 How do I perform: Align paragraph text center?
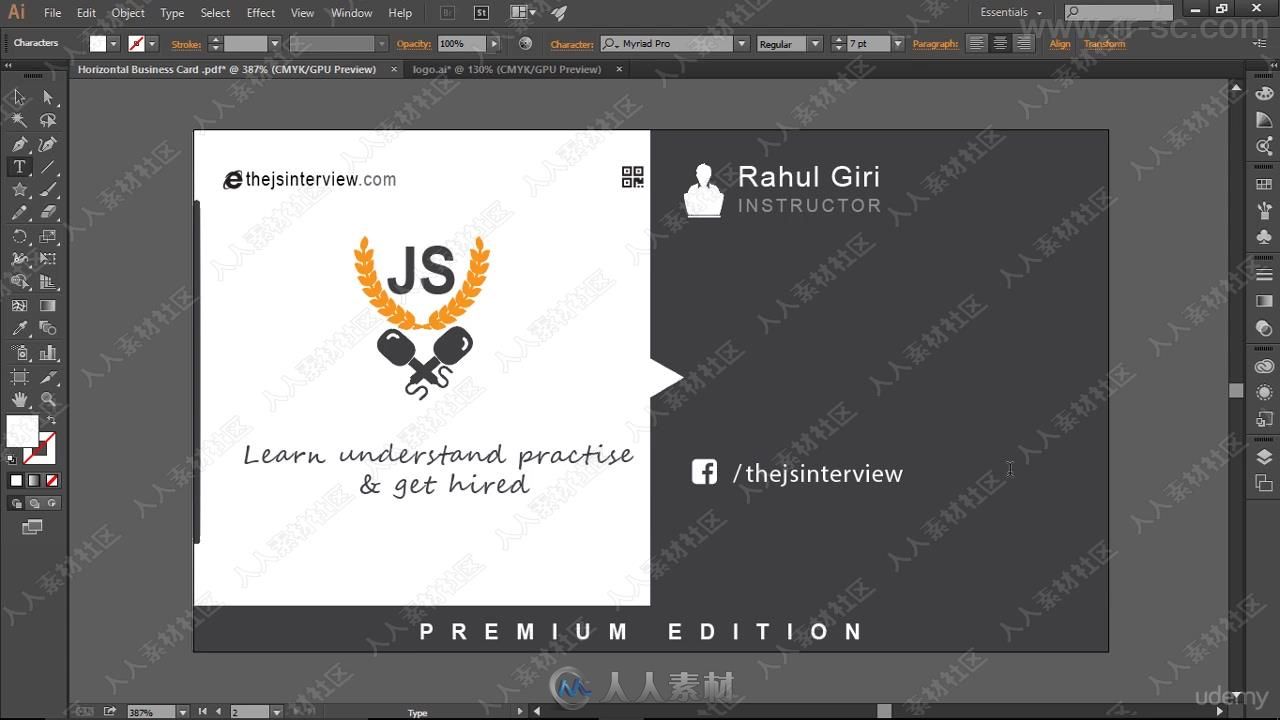pyautogui.click(x=1000, y=44)
